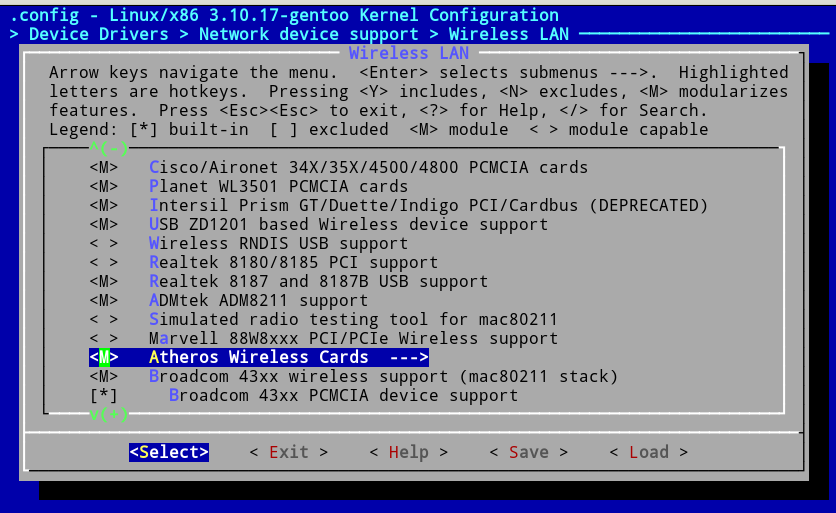This screenshot has height=513, width=836.
Task: Select Cisco/Aironet 34X/35X/4500/4800 PCMCIA cards entry
Action: pyautogui.click(x=368, y=167)
